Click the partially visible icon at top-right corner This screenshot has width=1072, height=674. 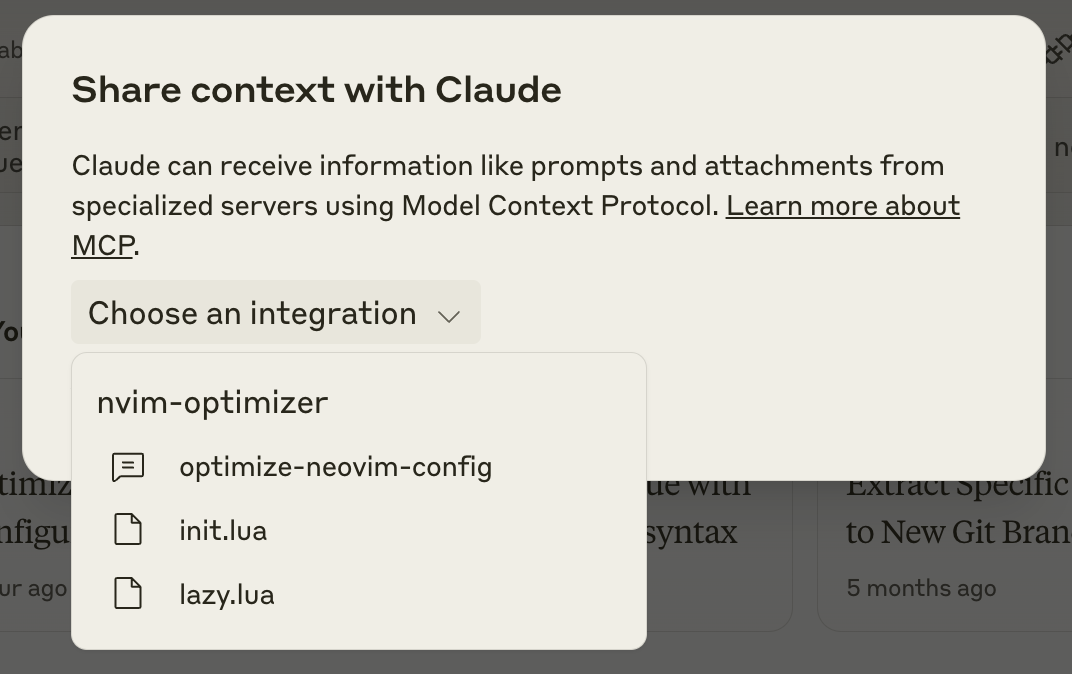tap(1058, 49)
